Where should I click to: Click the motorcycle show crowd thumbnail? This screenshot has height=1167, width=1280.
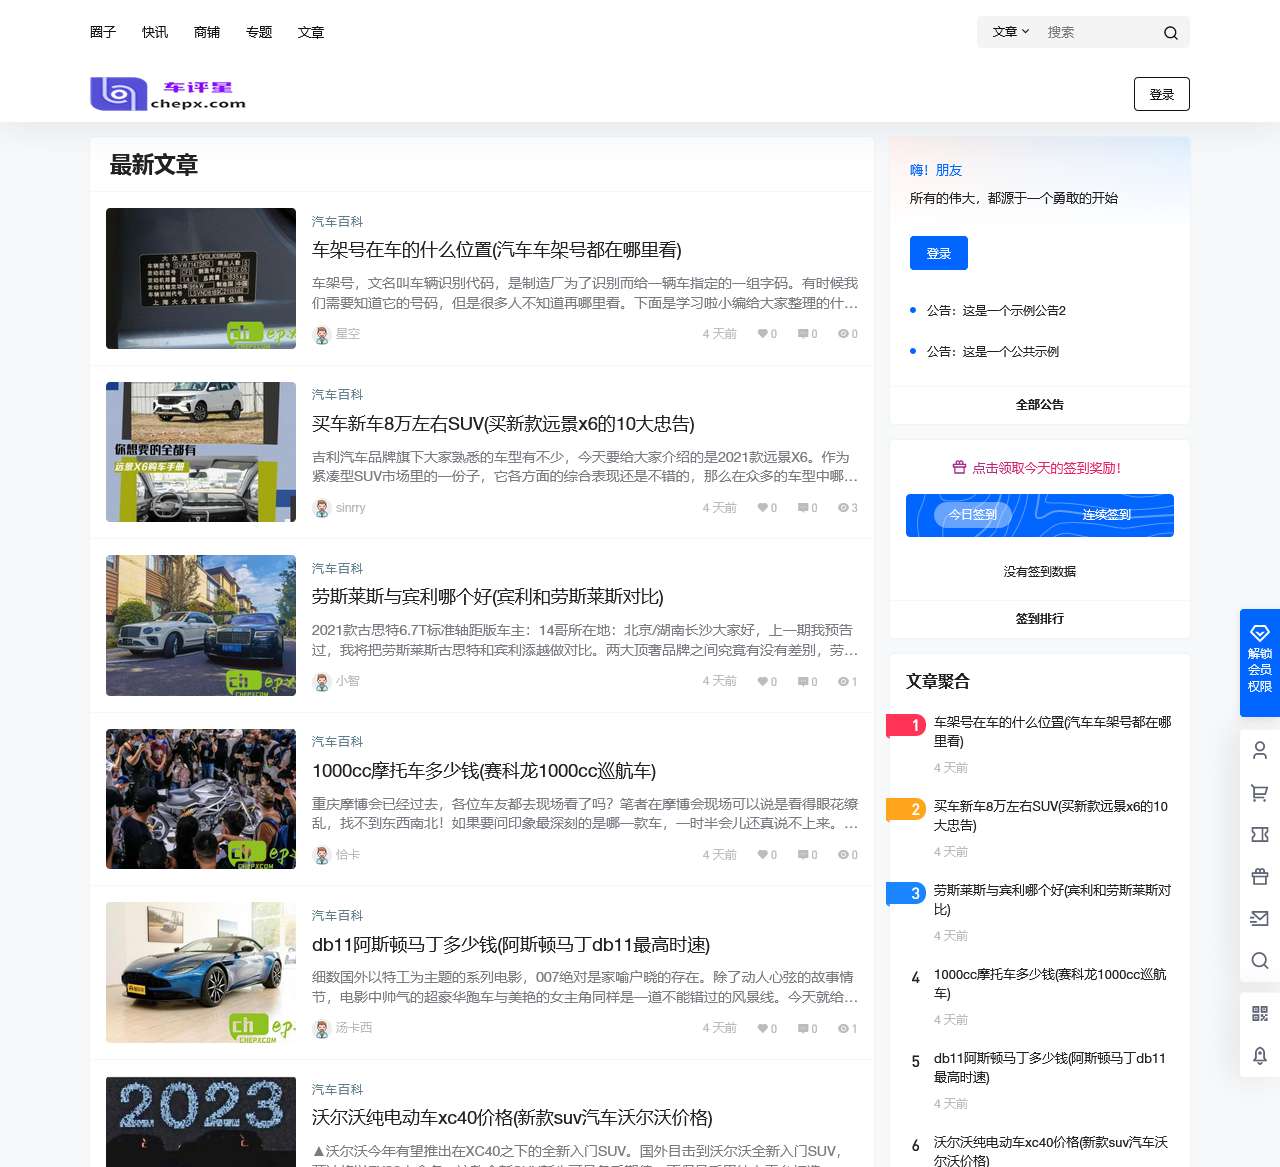[x=201, y=799]
